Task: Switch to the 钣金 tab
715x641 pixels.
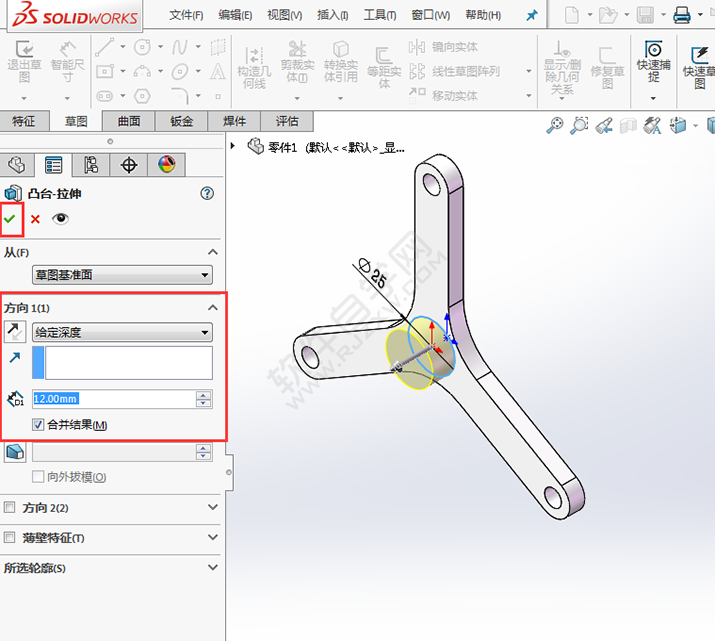Action: tap(181, 121)
